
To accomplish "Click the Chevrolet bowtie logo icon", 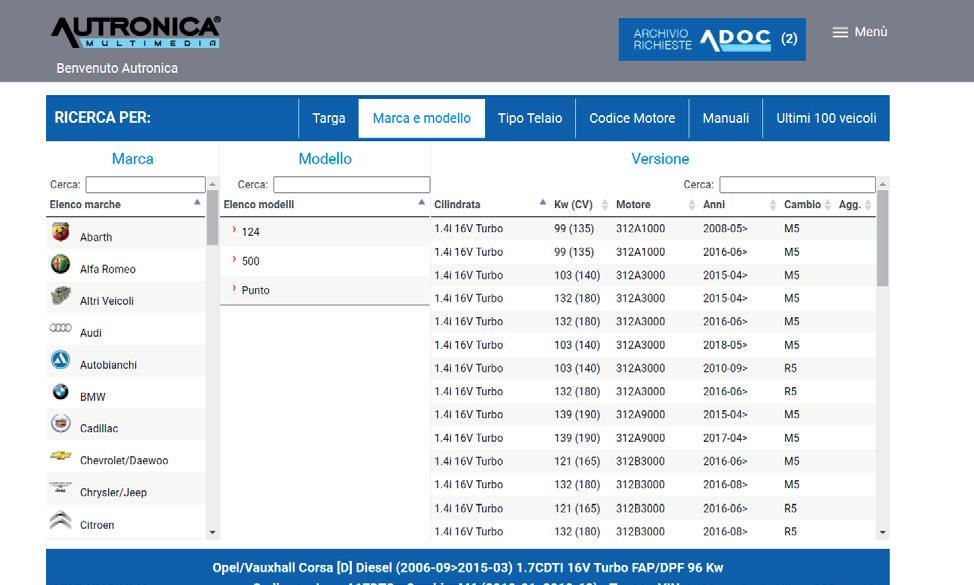I will (60, 455).
